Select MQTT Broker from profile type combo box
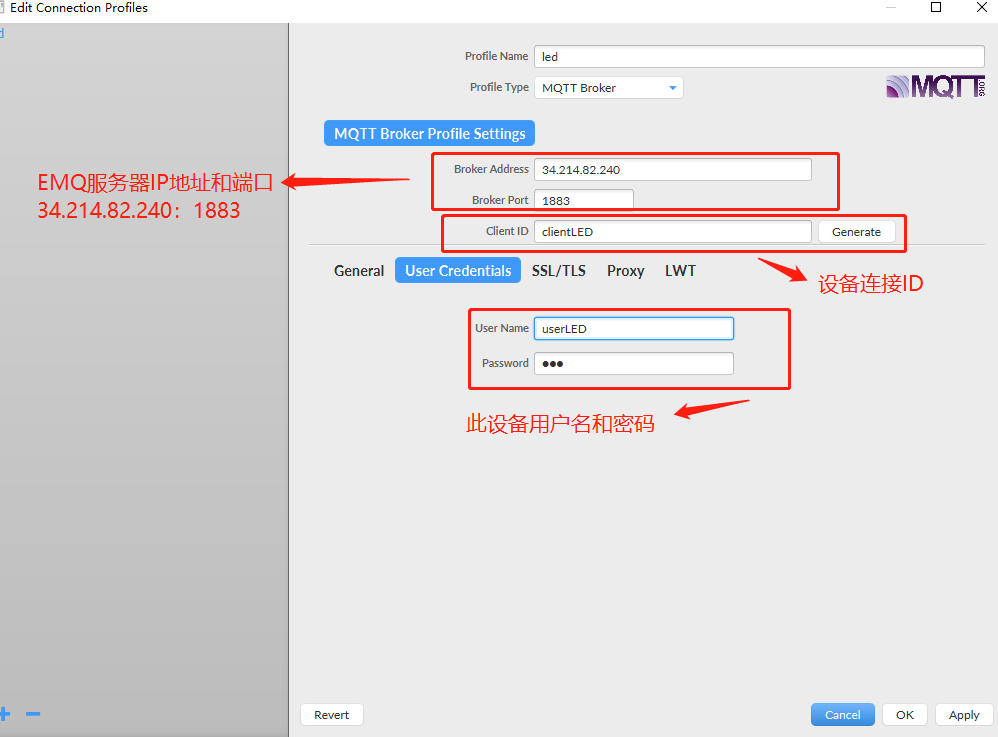This screenshot has width=998, height=737. click(595, 87)
